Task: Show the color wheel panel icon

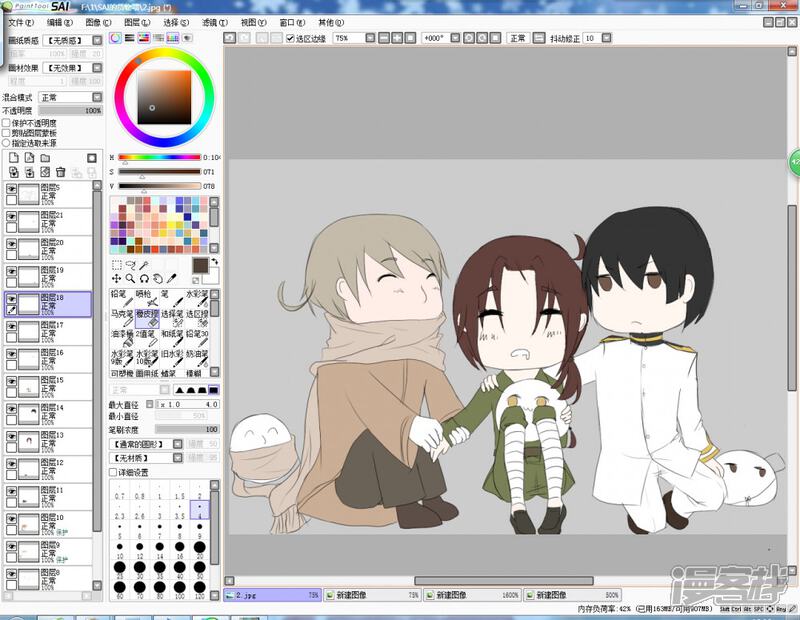Action: point(116,38)
